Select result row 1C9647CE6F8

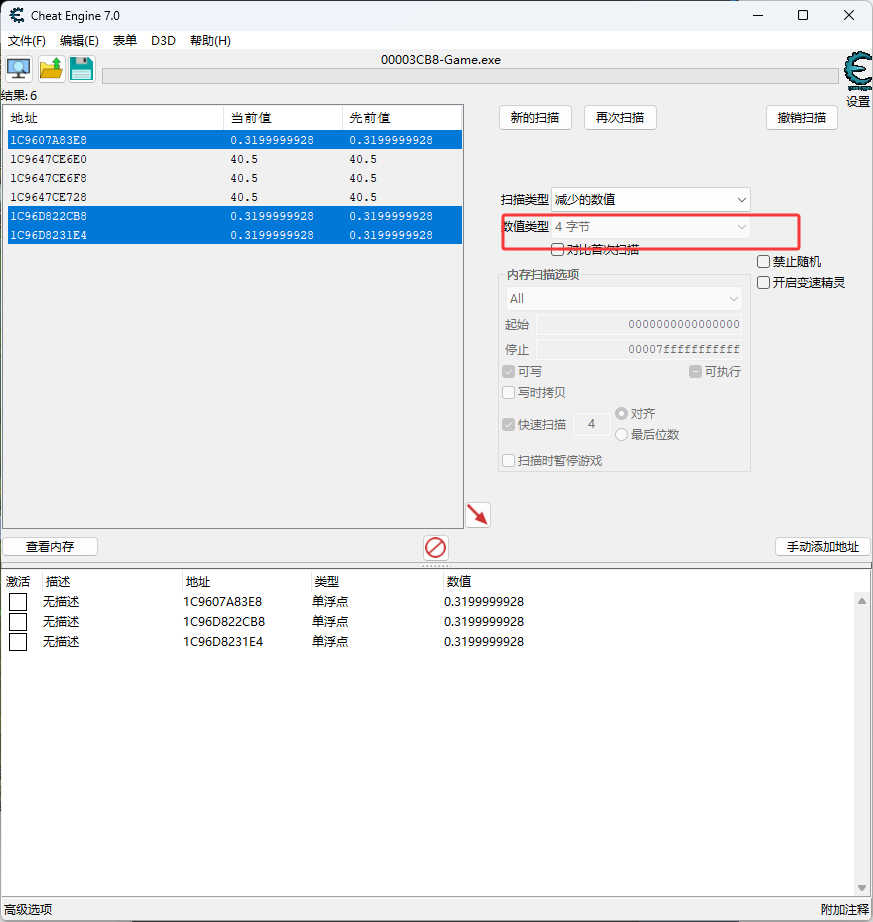click(x=235, y=178)
